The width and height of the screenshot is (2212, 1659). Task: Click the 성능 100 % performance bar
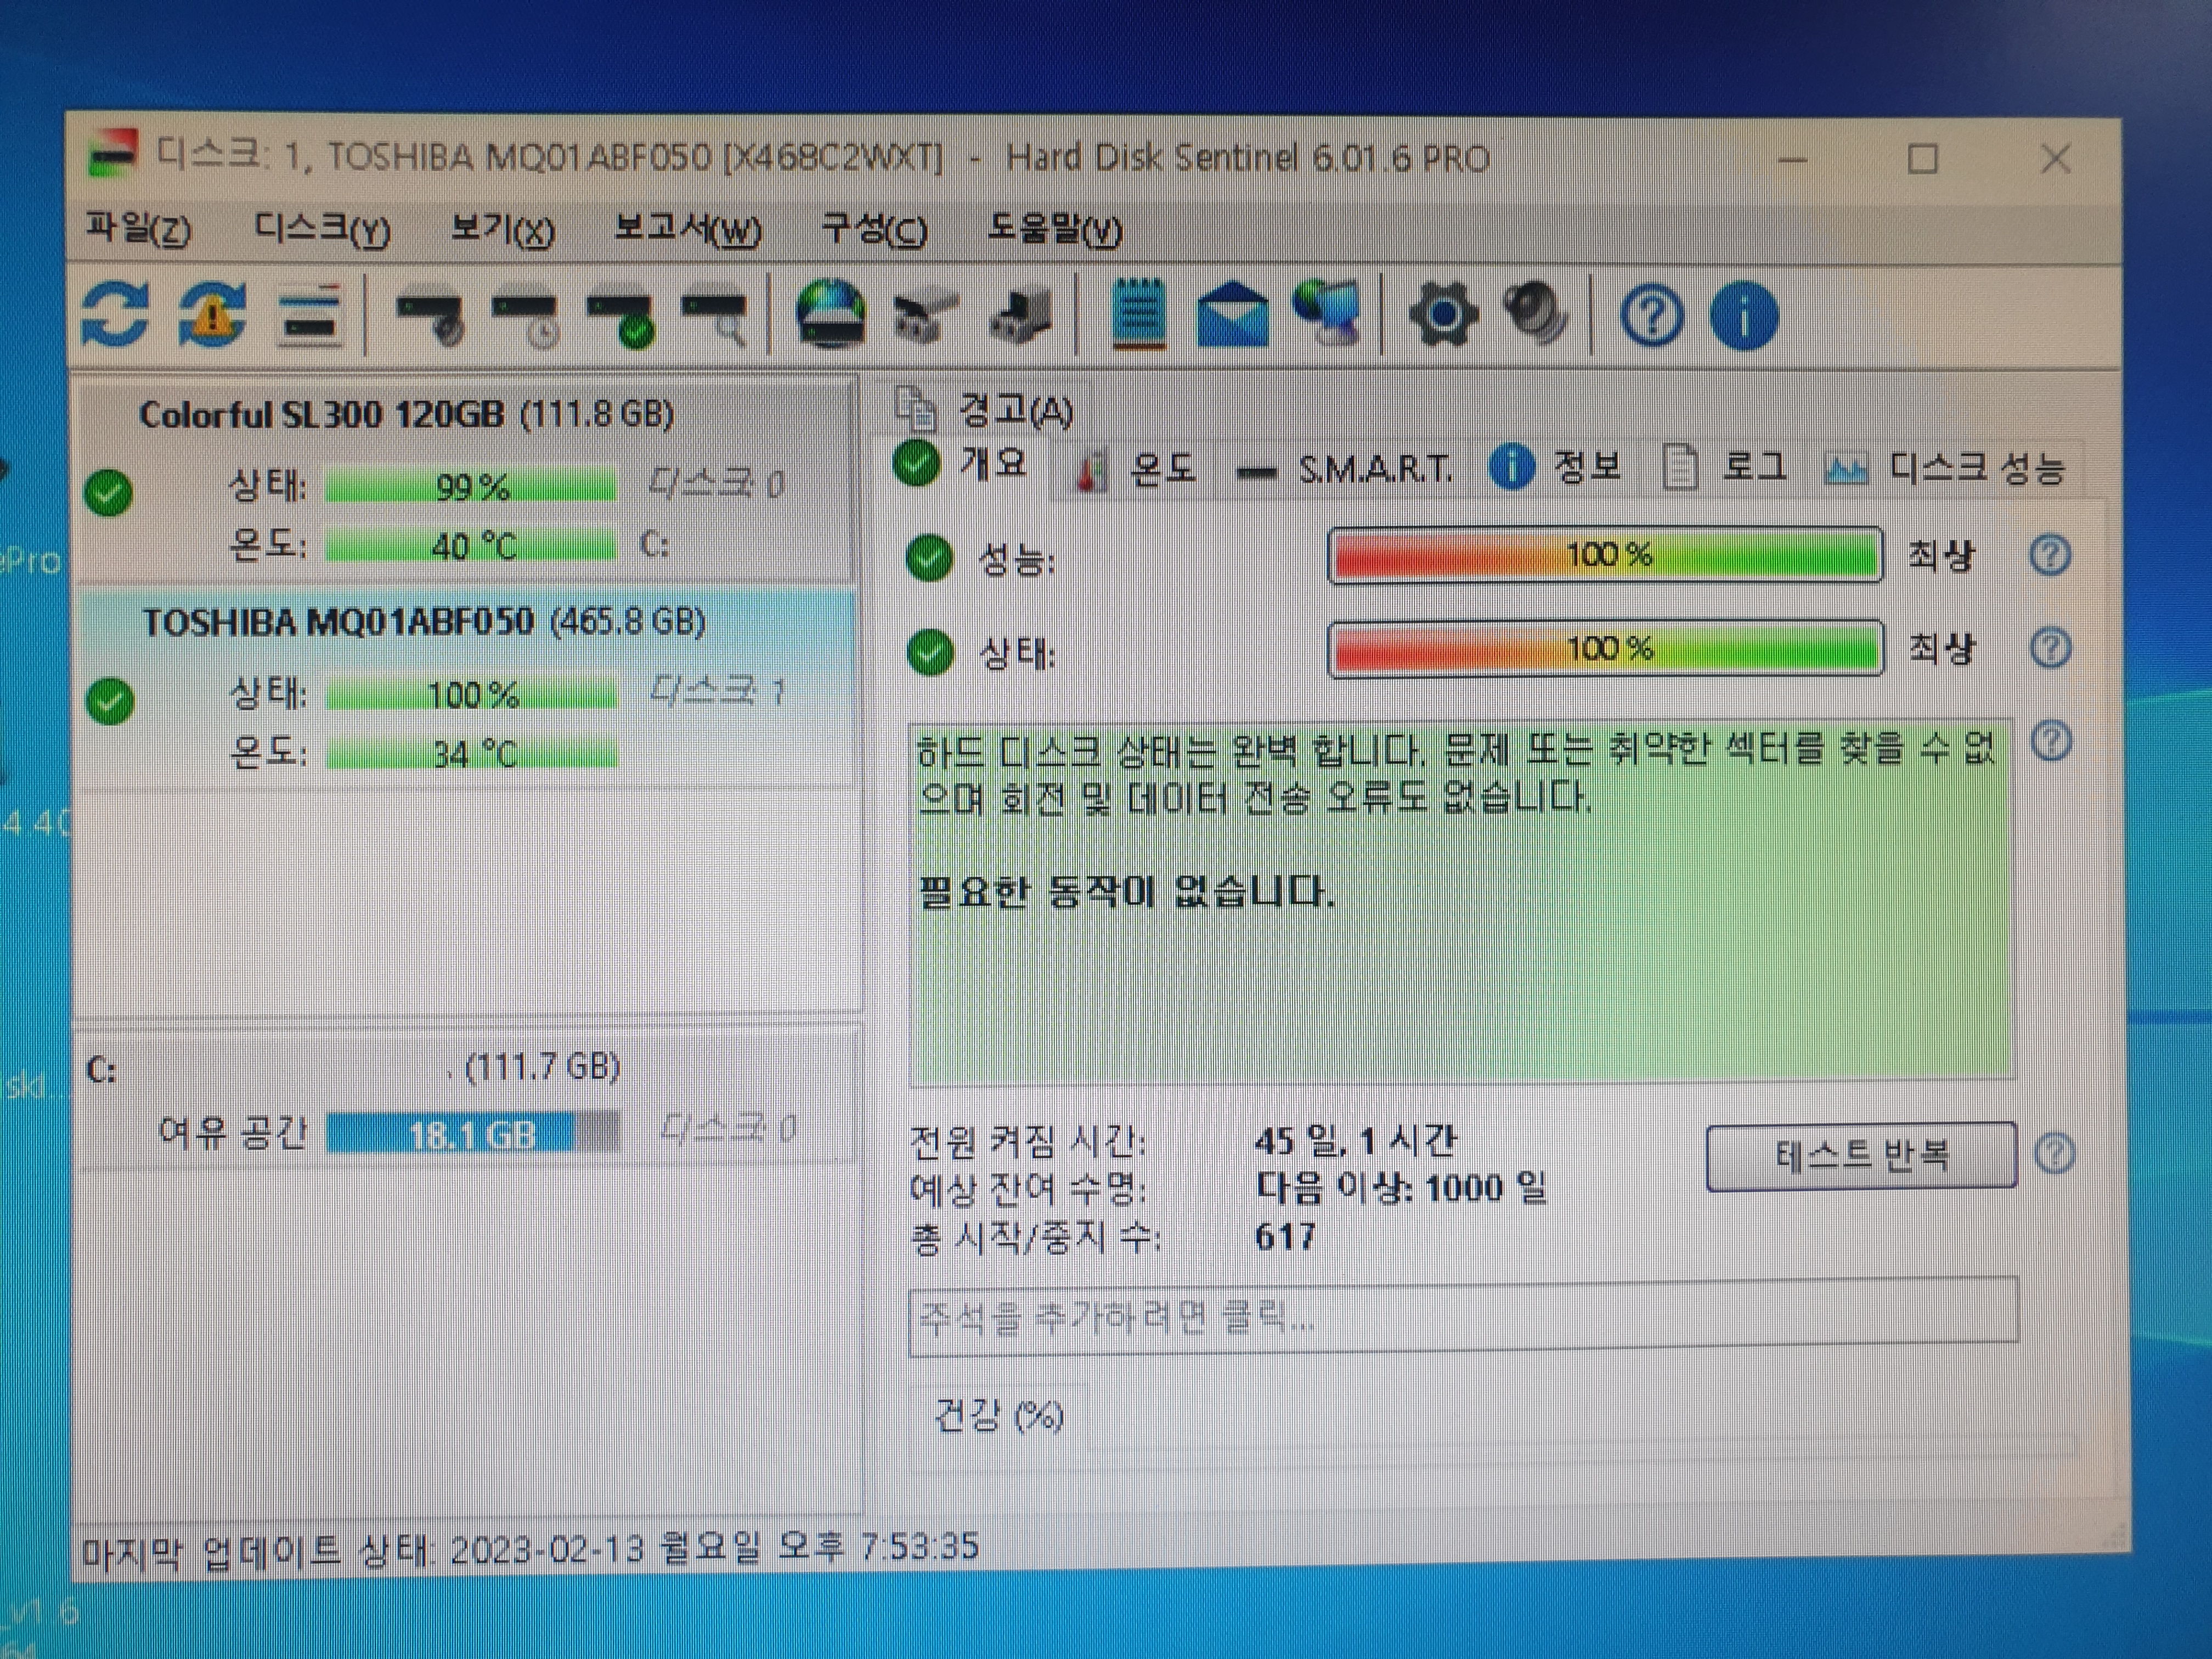tap(1606, 555)
